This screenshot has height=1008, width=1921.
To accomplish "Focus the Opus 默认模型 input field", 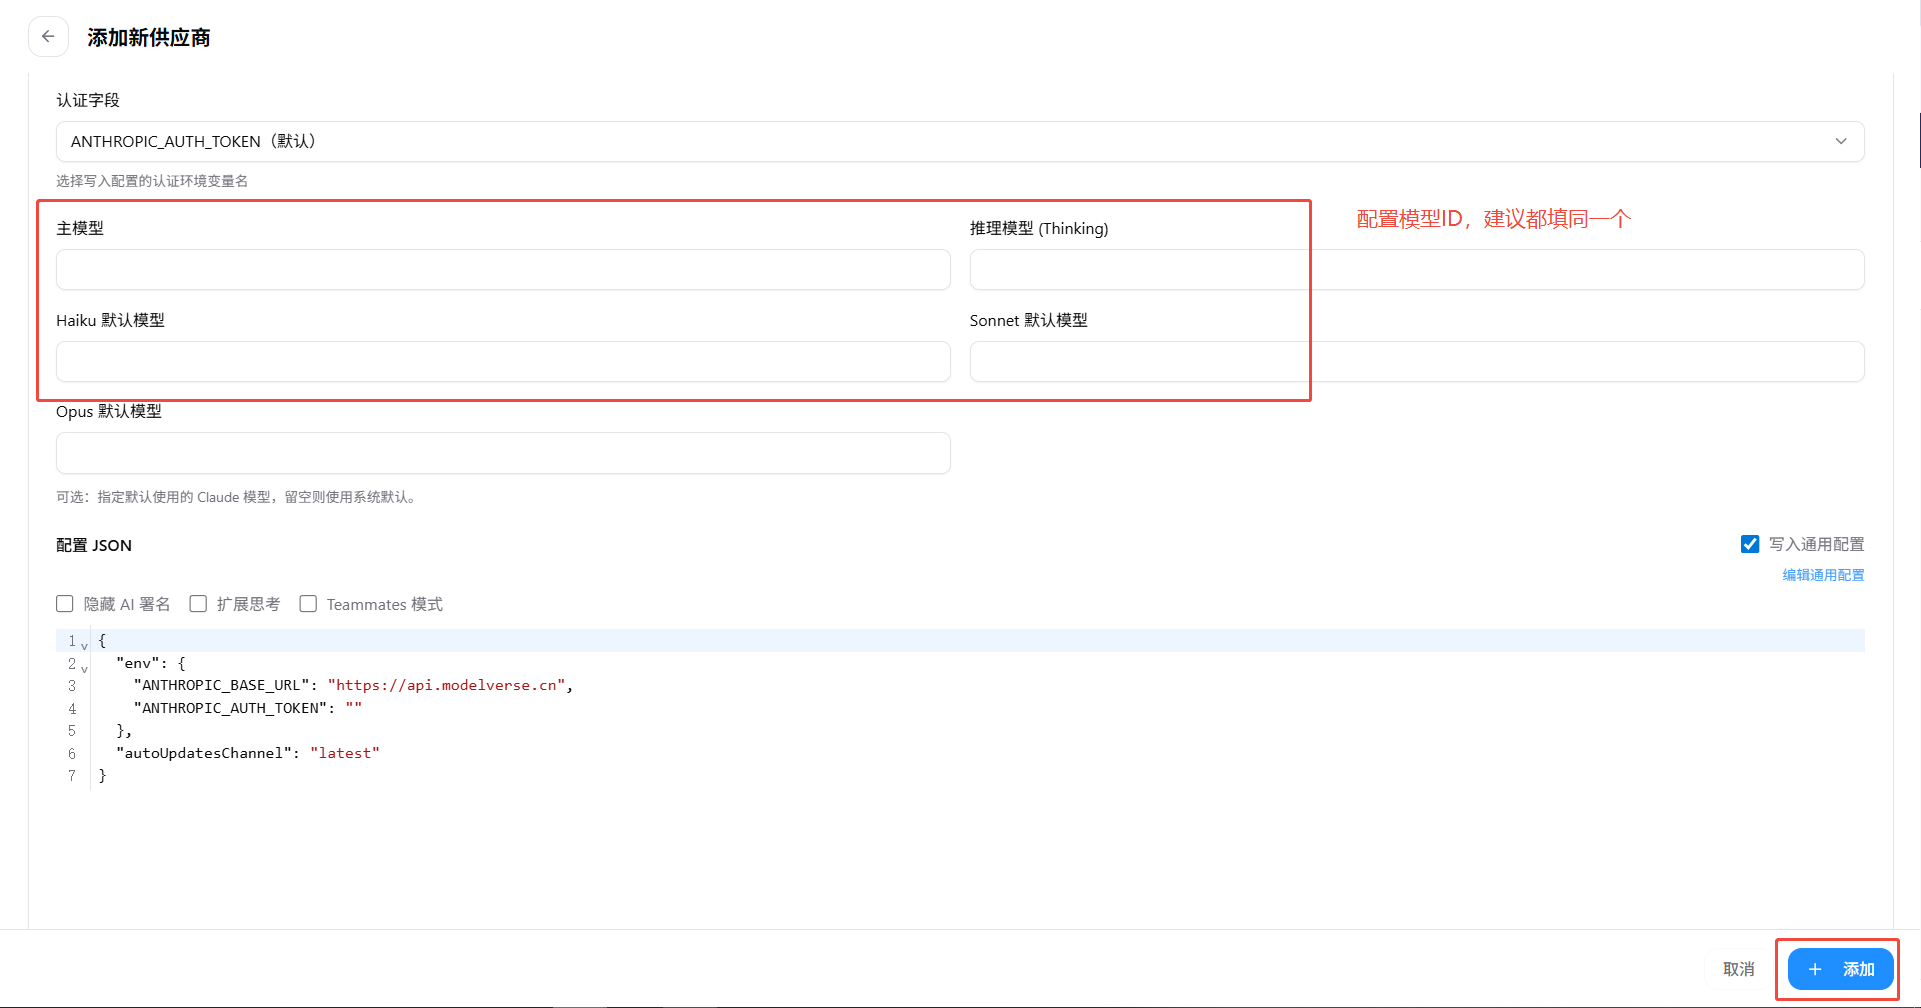I will pos(503,453).
